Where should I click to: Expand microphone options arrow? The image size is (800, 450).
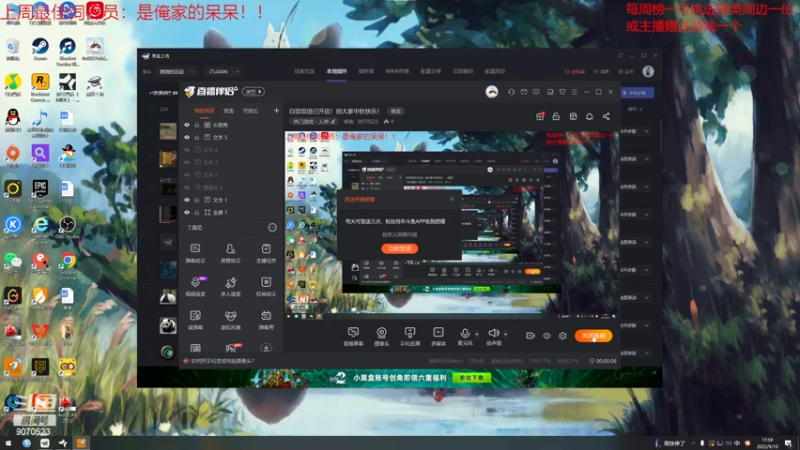[x=477, y=334]
